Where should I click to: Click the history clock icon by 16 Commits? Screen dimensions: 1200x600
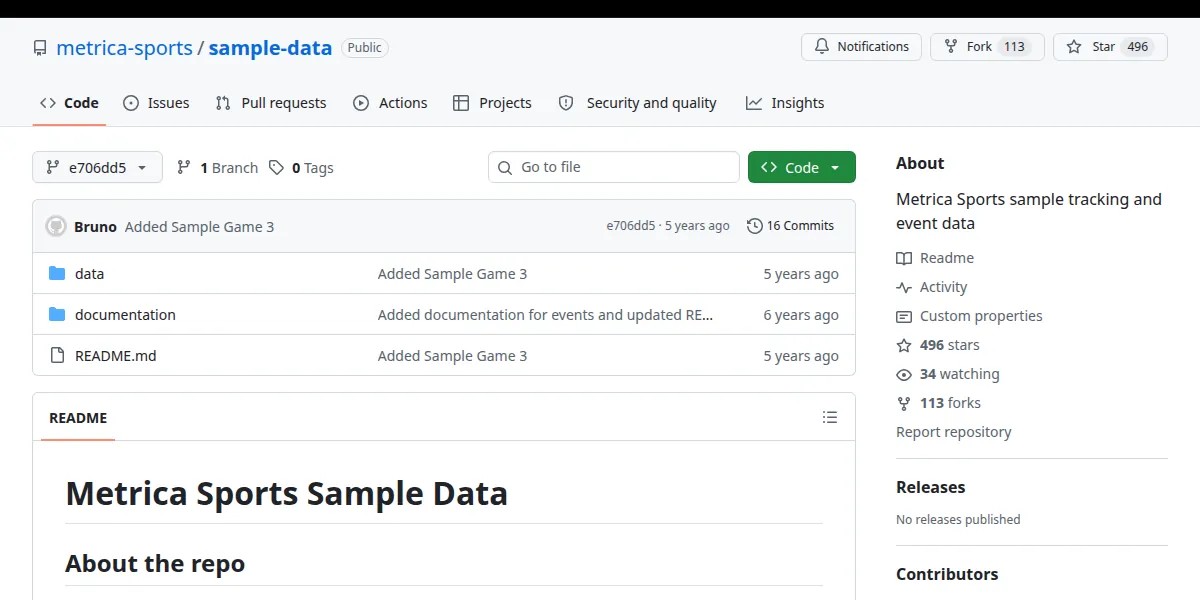pyautogui.click(x=755, y=226)
